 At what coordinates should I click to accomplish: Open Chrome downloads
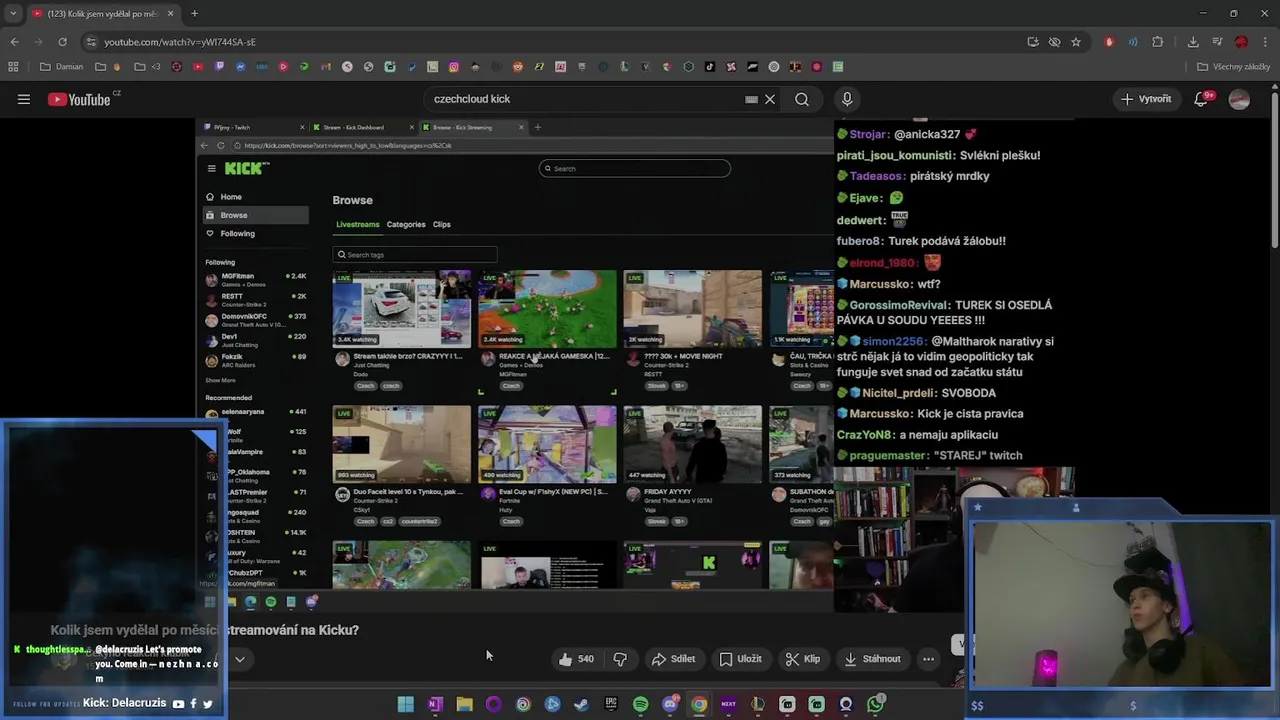coord(1193,42)
